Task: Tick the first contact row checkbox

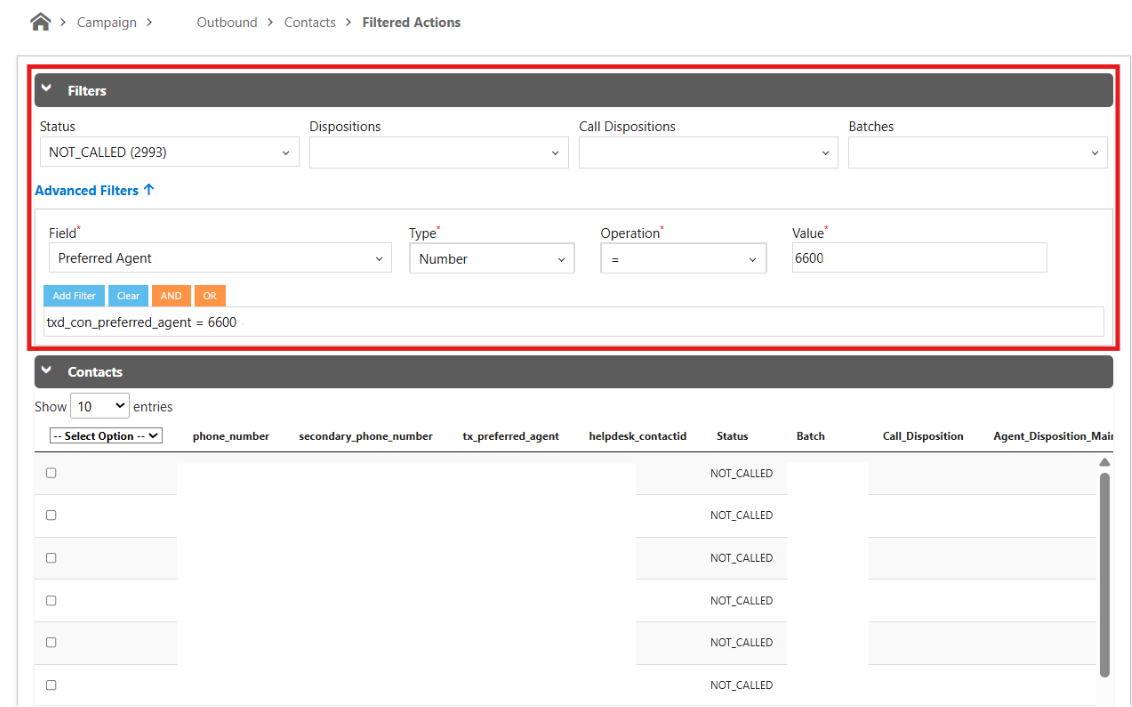Action: [x=51, y=473]
